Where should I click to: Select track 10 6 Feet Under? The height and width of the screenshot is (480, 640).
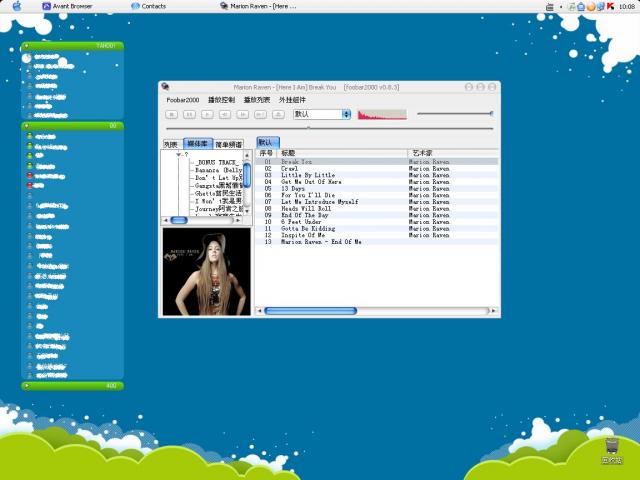coord(377,222)
